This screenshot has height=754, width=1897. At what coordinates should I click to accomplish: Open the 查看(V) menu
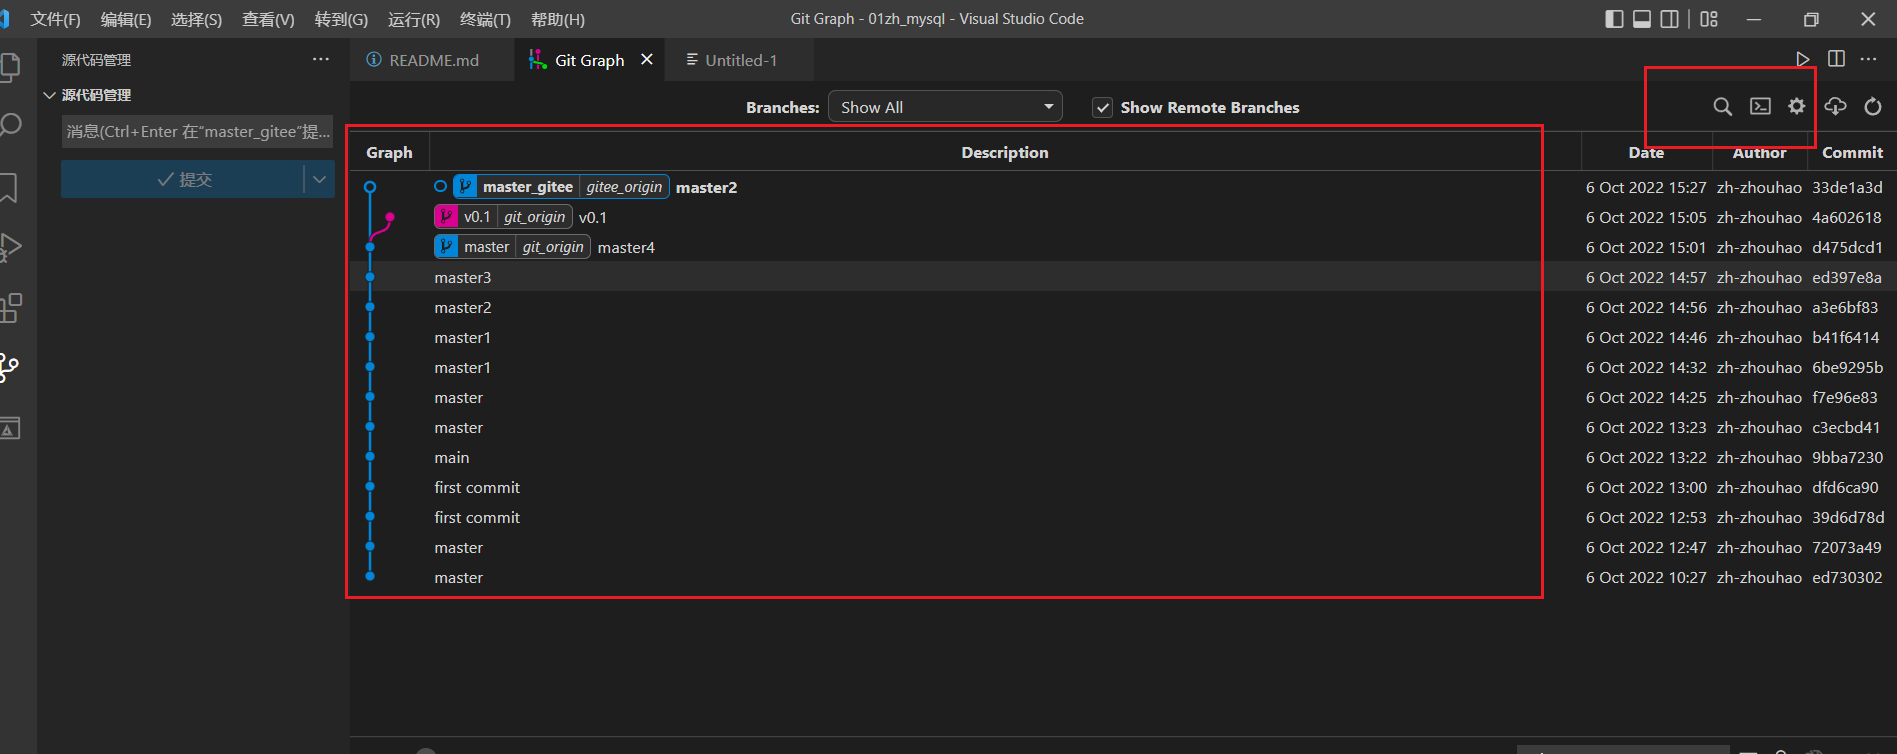click(x=268, y=19)
